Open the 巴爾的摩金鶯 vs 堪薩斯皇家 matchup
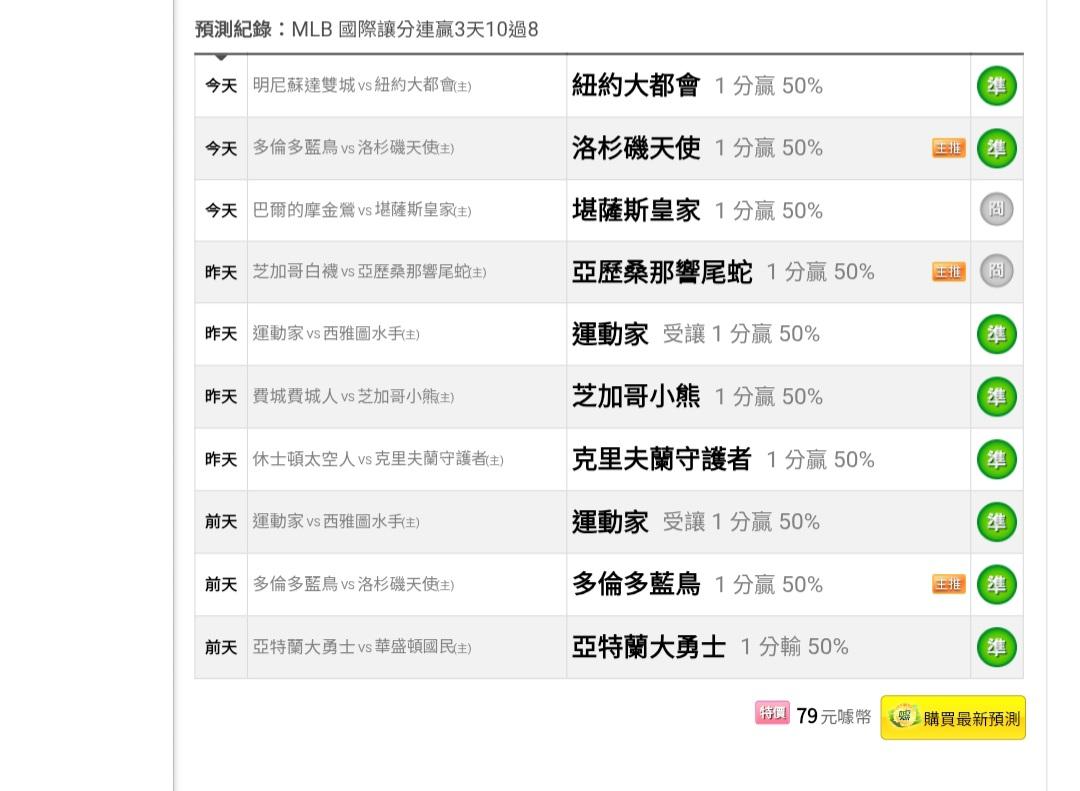Screen dimensions: 1080x791 [x=361, y=210]
